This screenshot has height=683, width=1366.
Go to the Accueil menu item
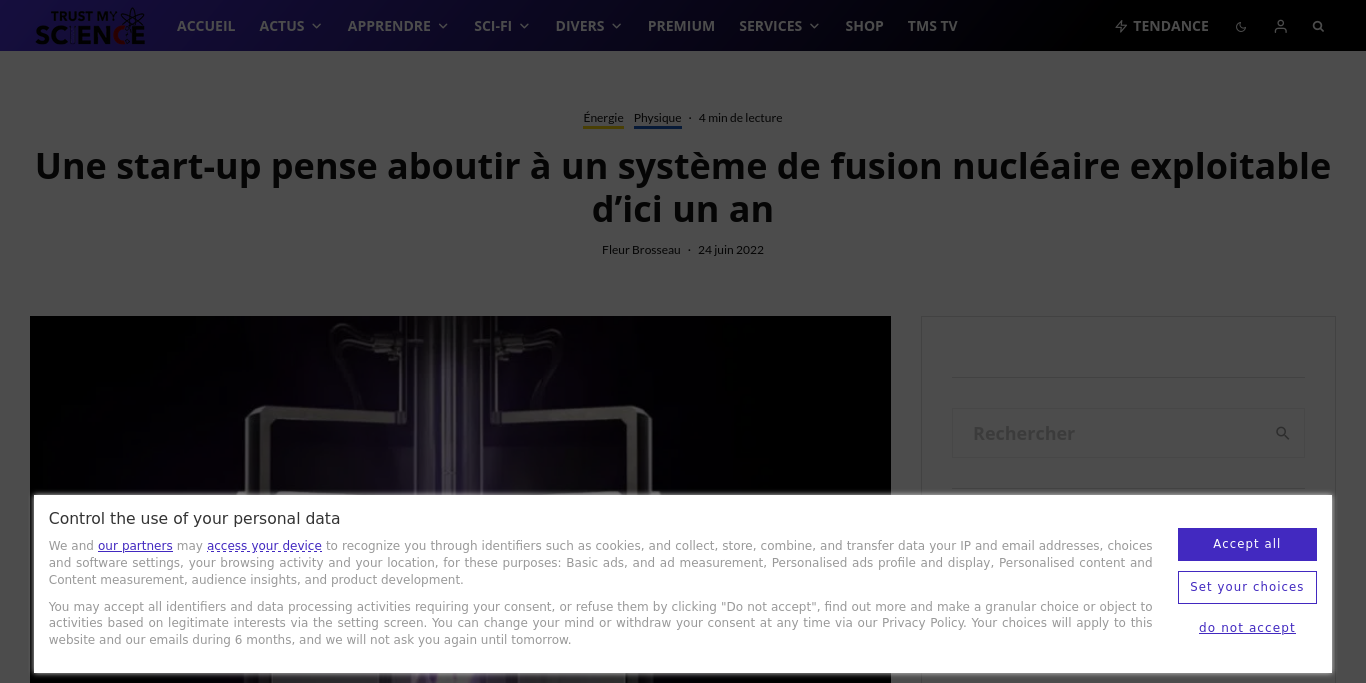pyautogui.click(x=206, y=26)
